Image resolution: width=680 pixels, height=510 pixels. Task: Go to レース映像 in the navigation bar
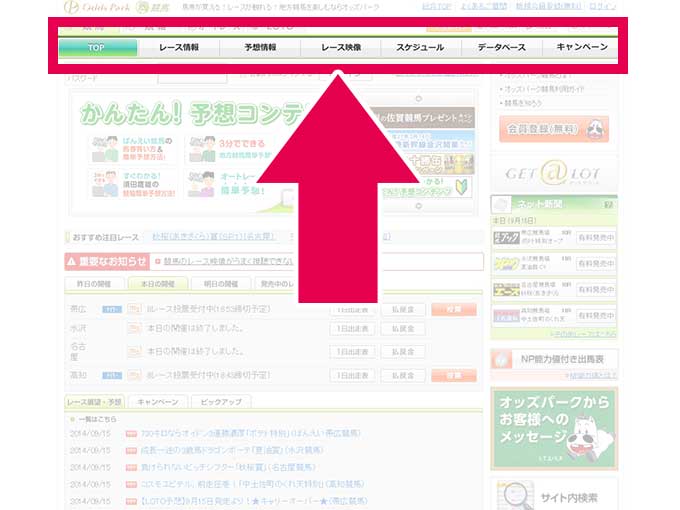coord(341,48)
